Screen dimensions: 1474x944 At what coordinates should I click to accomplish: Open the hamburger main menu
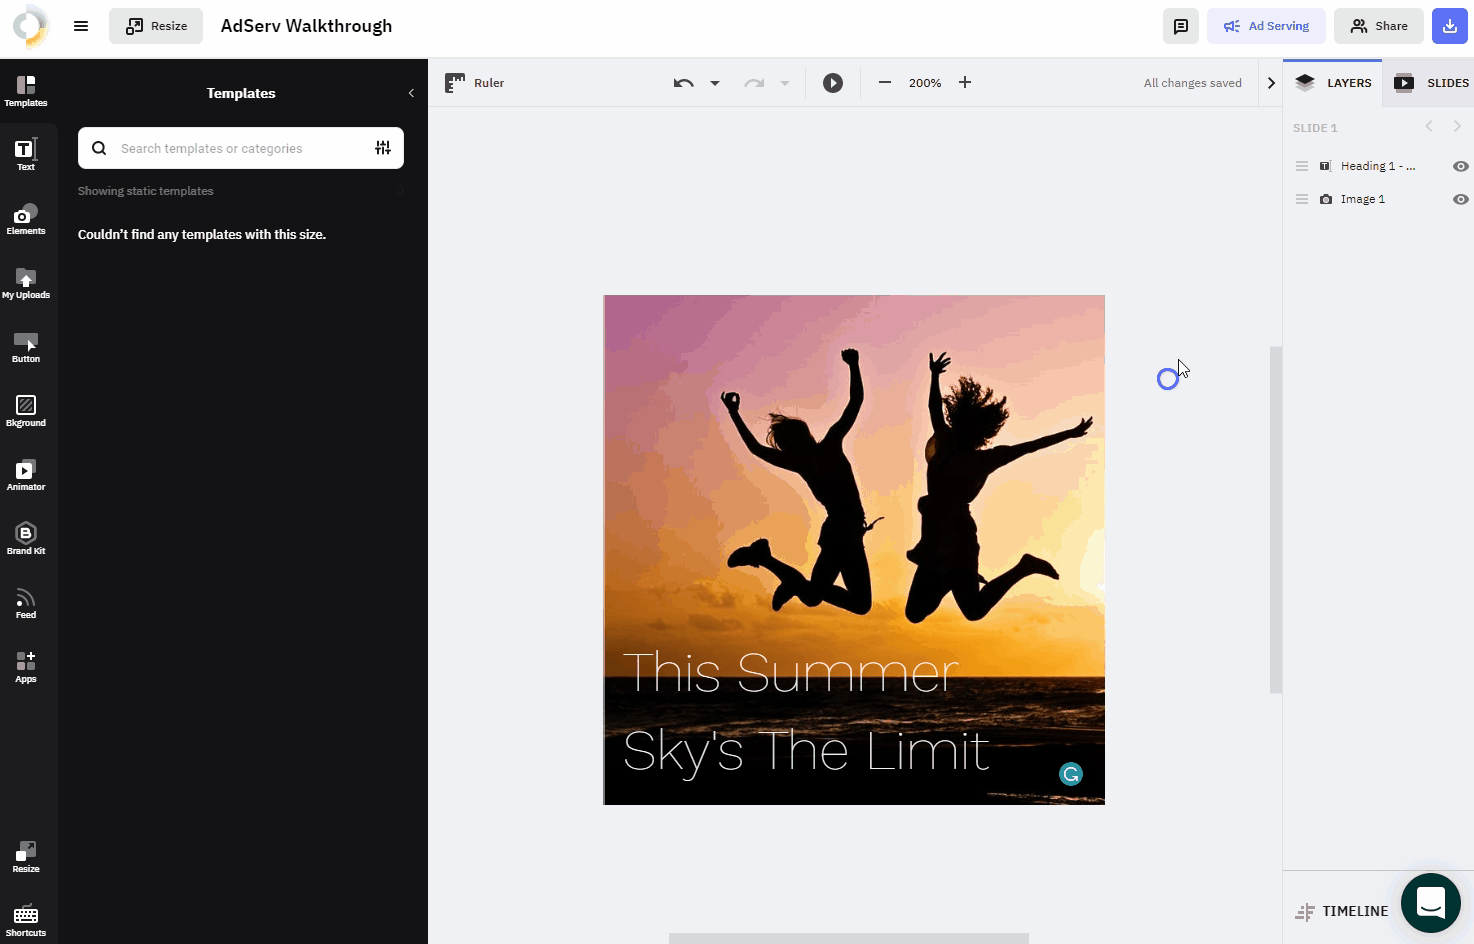81,26
